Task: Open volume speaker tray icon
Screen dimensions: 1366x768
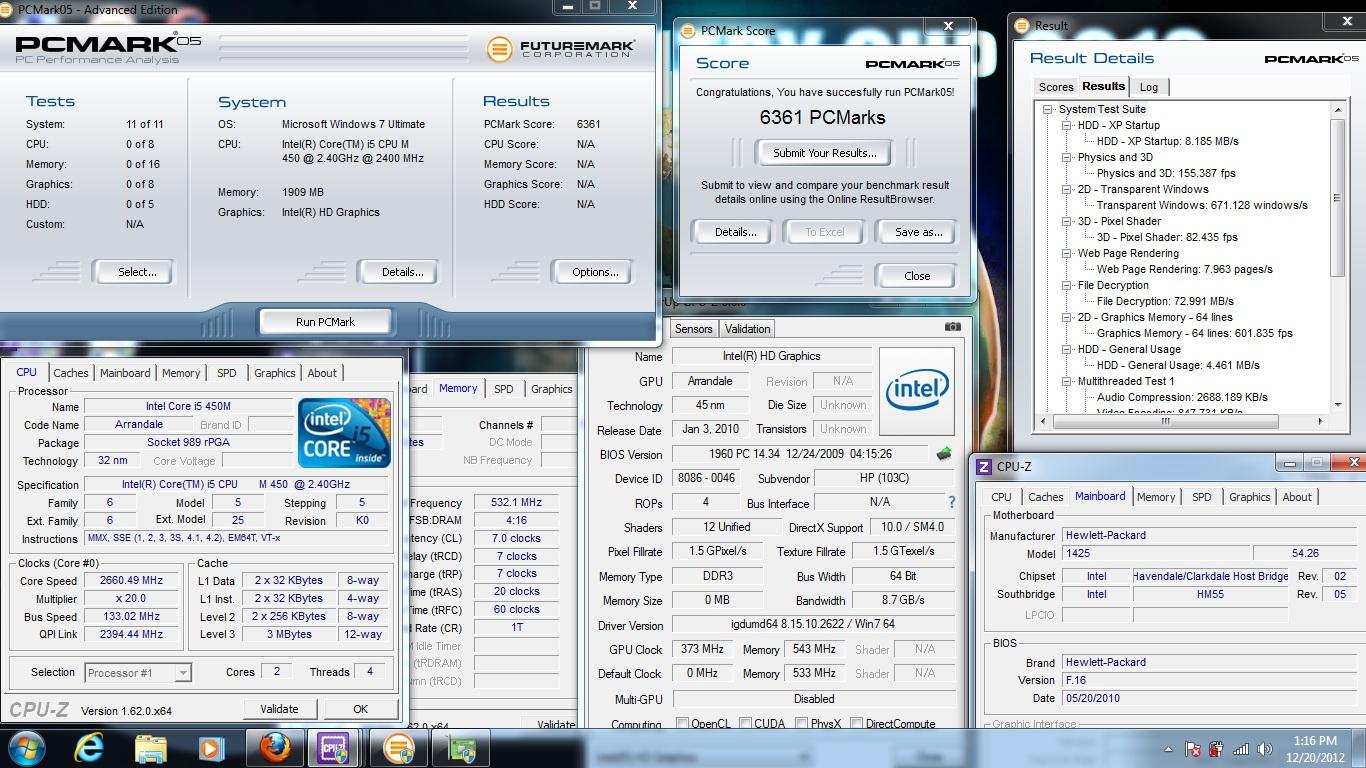Action: tap(1264, 749)
